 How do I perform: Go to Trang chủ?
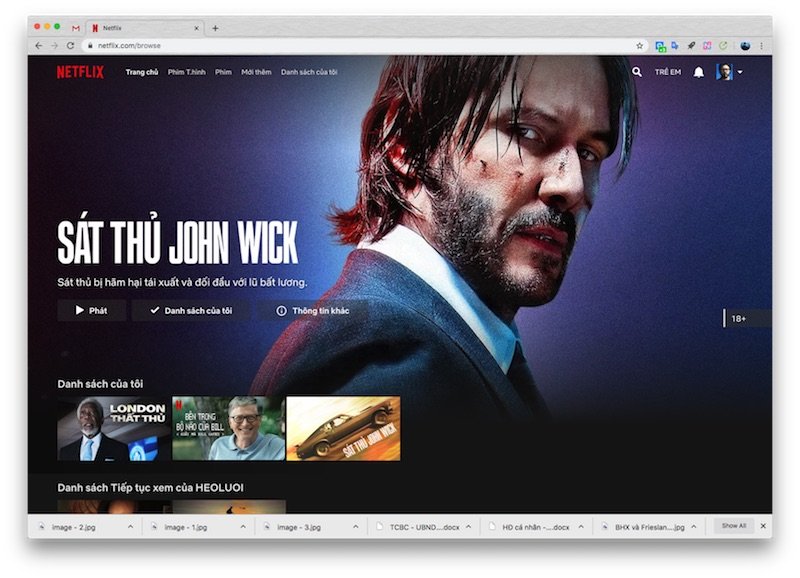(142, 72)
